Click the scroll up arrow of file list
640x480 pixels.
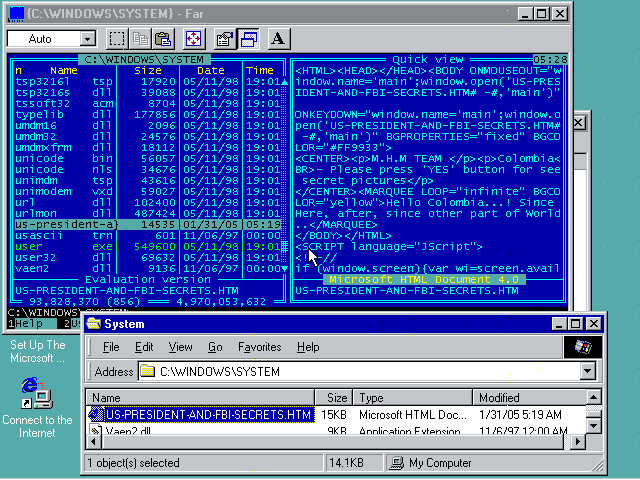[594, 398]
